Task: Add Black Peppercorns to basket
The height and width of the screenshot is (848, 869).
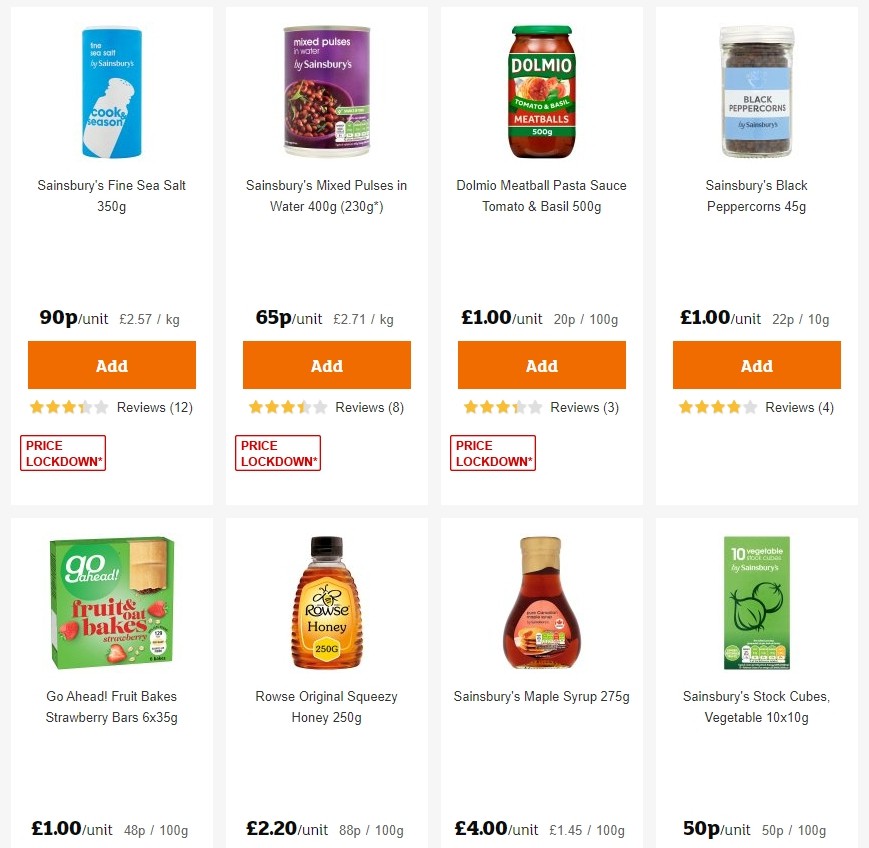Action: (x=756, y=365)
